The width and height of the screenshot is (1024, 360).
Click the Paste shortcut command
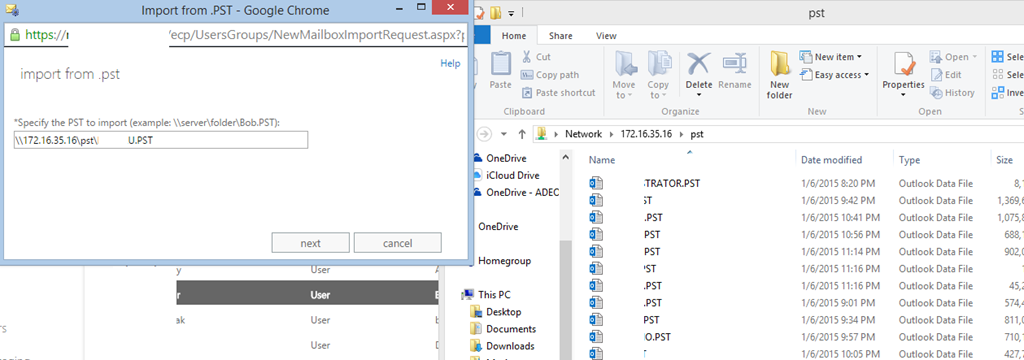coord(558,93)
